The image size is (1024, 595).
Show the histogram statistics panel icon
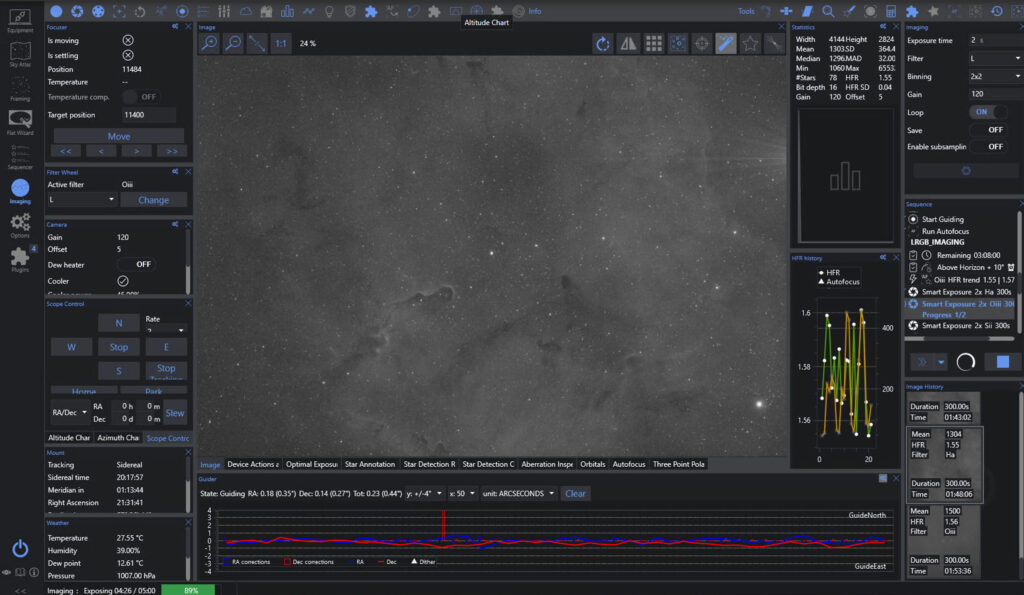(287, 11)
